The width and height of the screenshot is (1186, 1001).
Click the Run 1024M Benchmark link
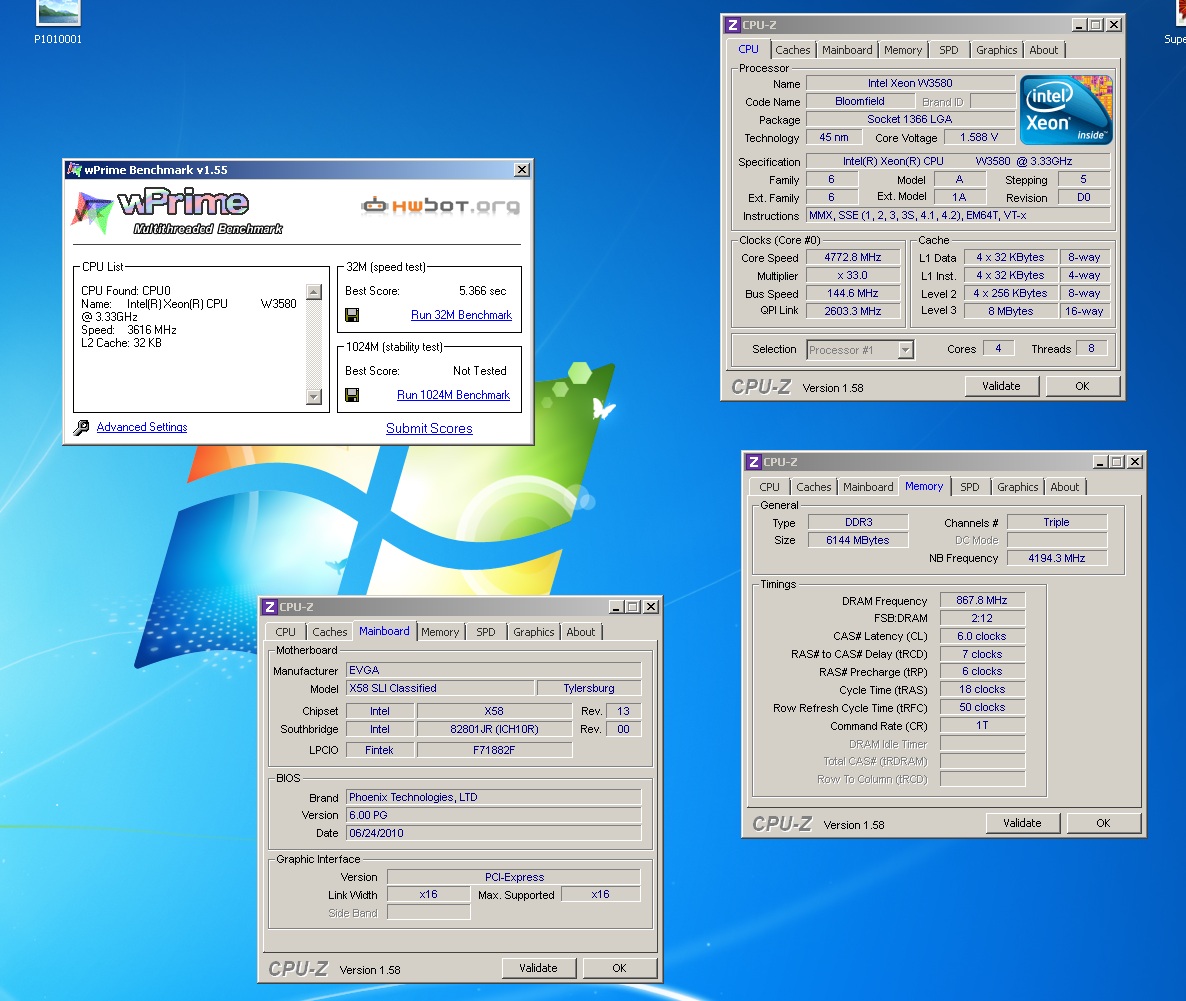[x=453, y=395]
